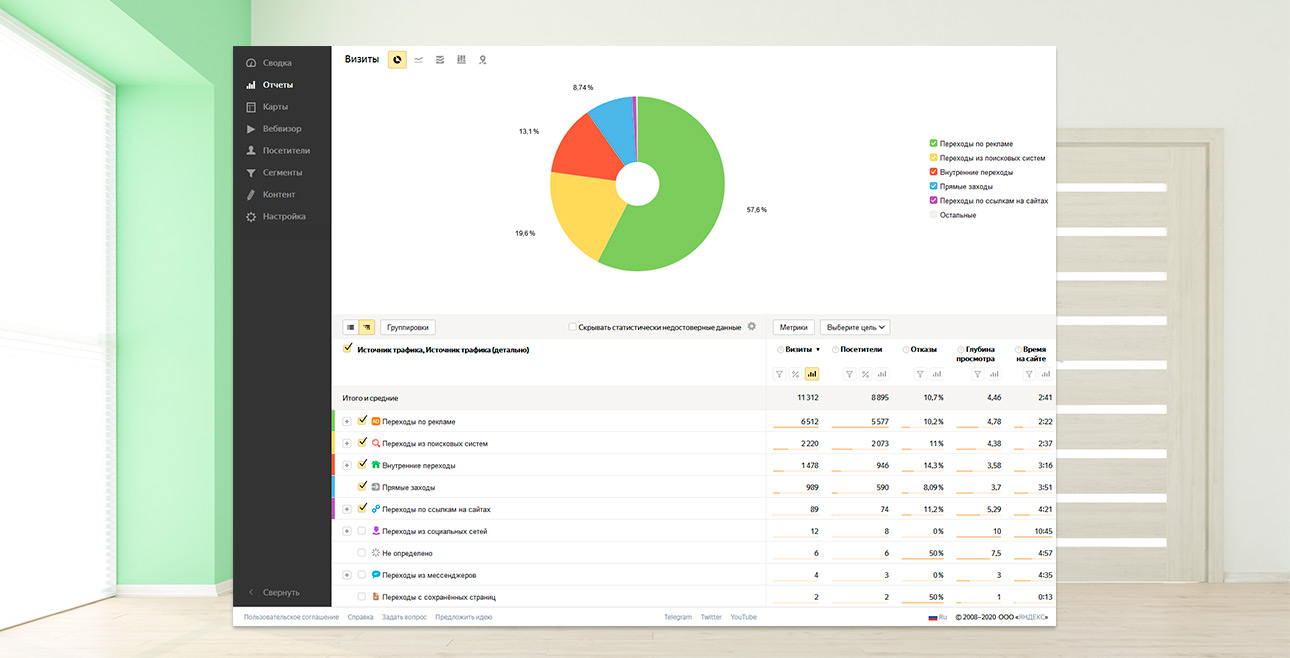Switch the table to flat list view
Viewport: 1290px width, 658px height.
(x=350, y=327)
